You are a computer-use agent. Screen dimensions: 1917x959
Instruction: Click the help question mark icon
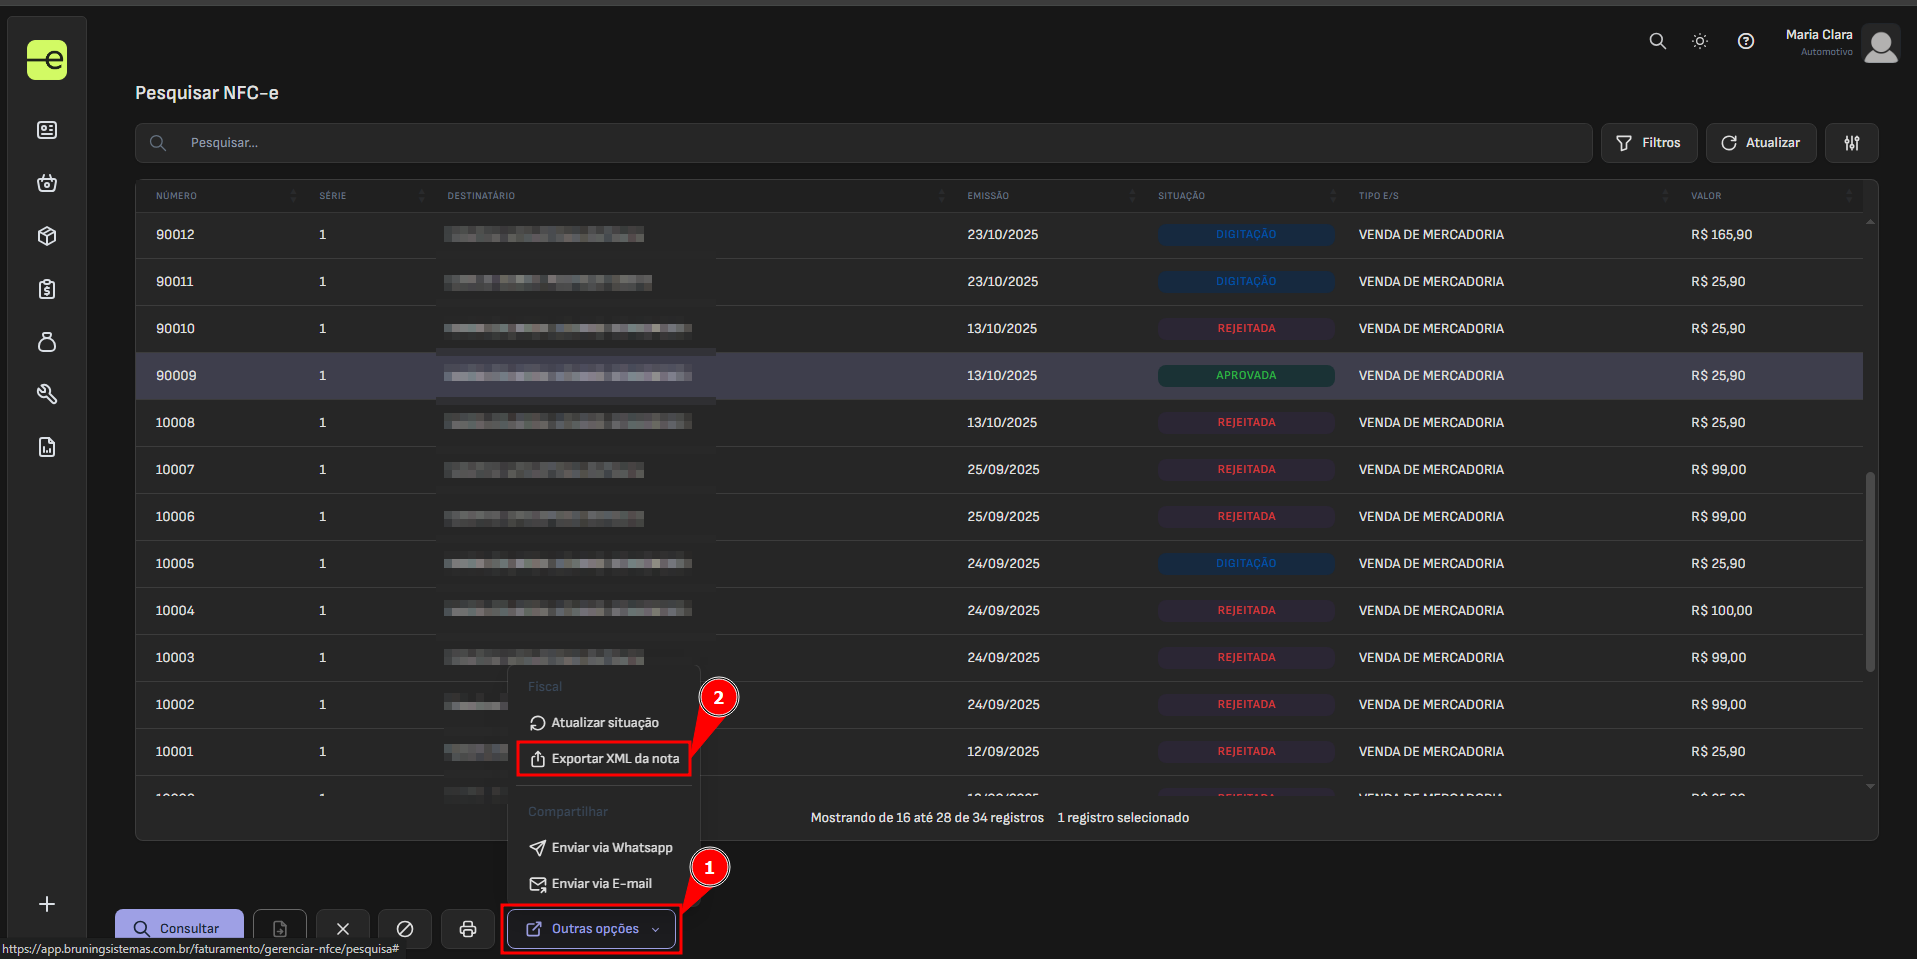[x=1745, y=41]
